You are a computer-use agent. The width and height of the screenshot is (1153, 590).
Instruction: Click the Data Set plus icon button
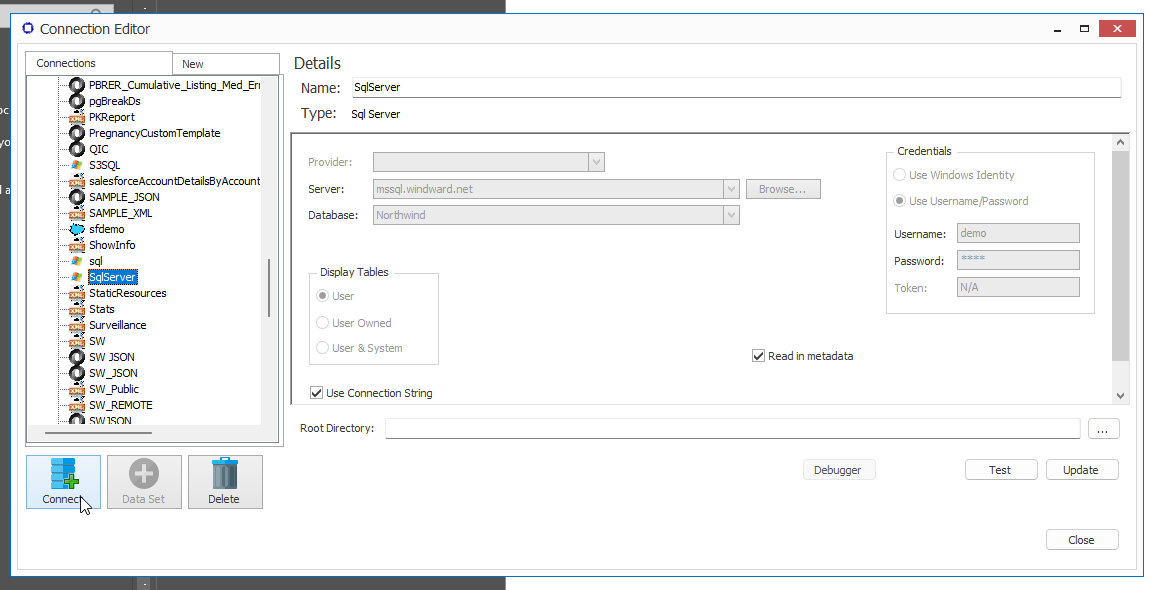pyautogui.click(x=144, y=482)
